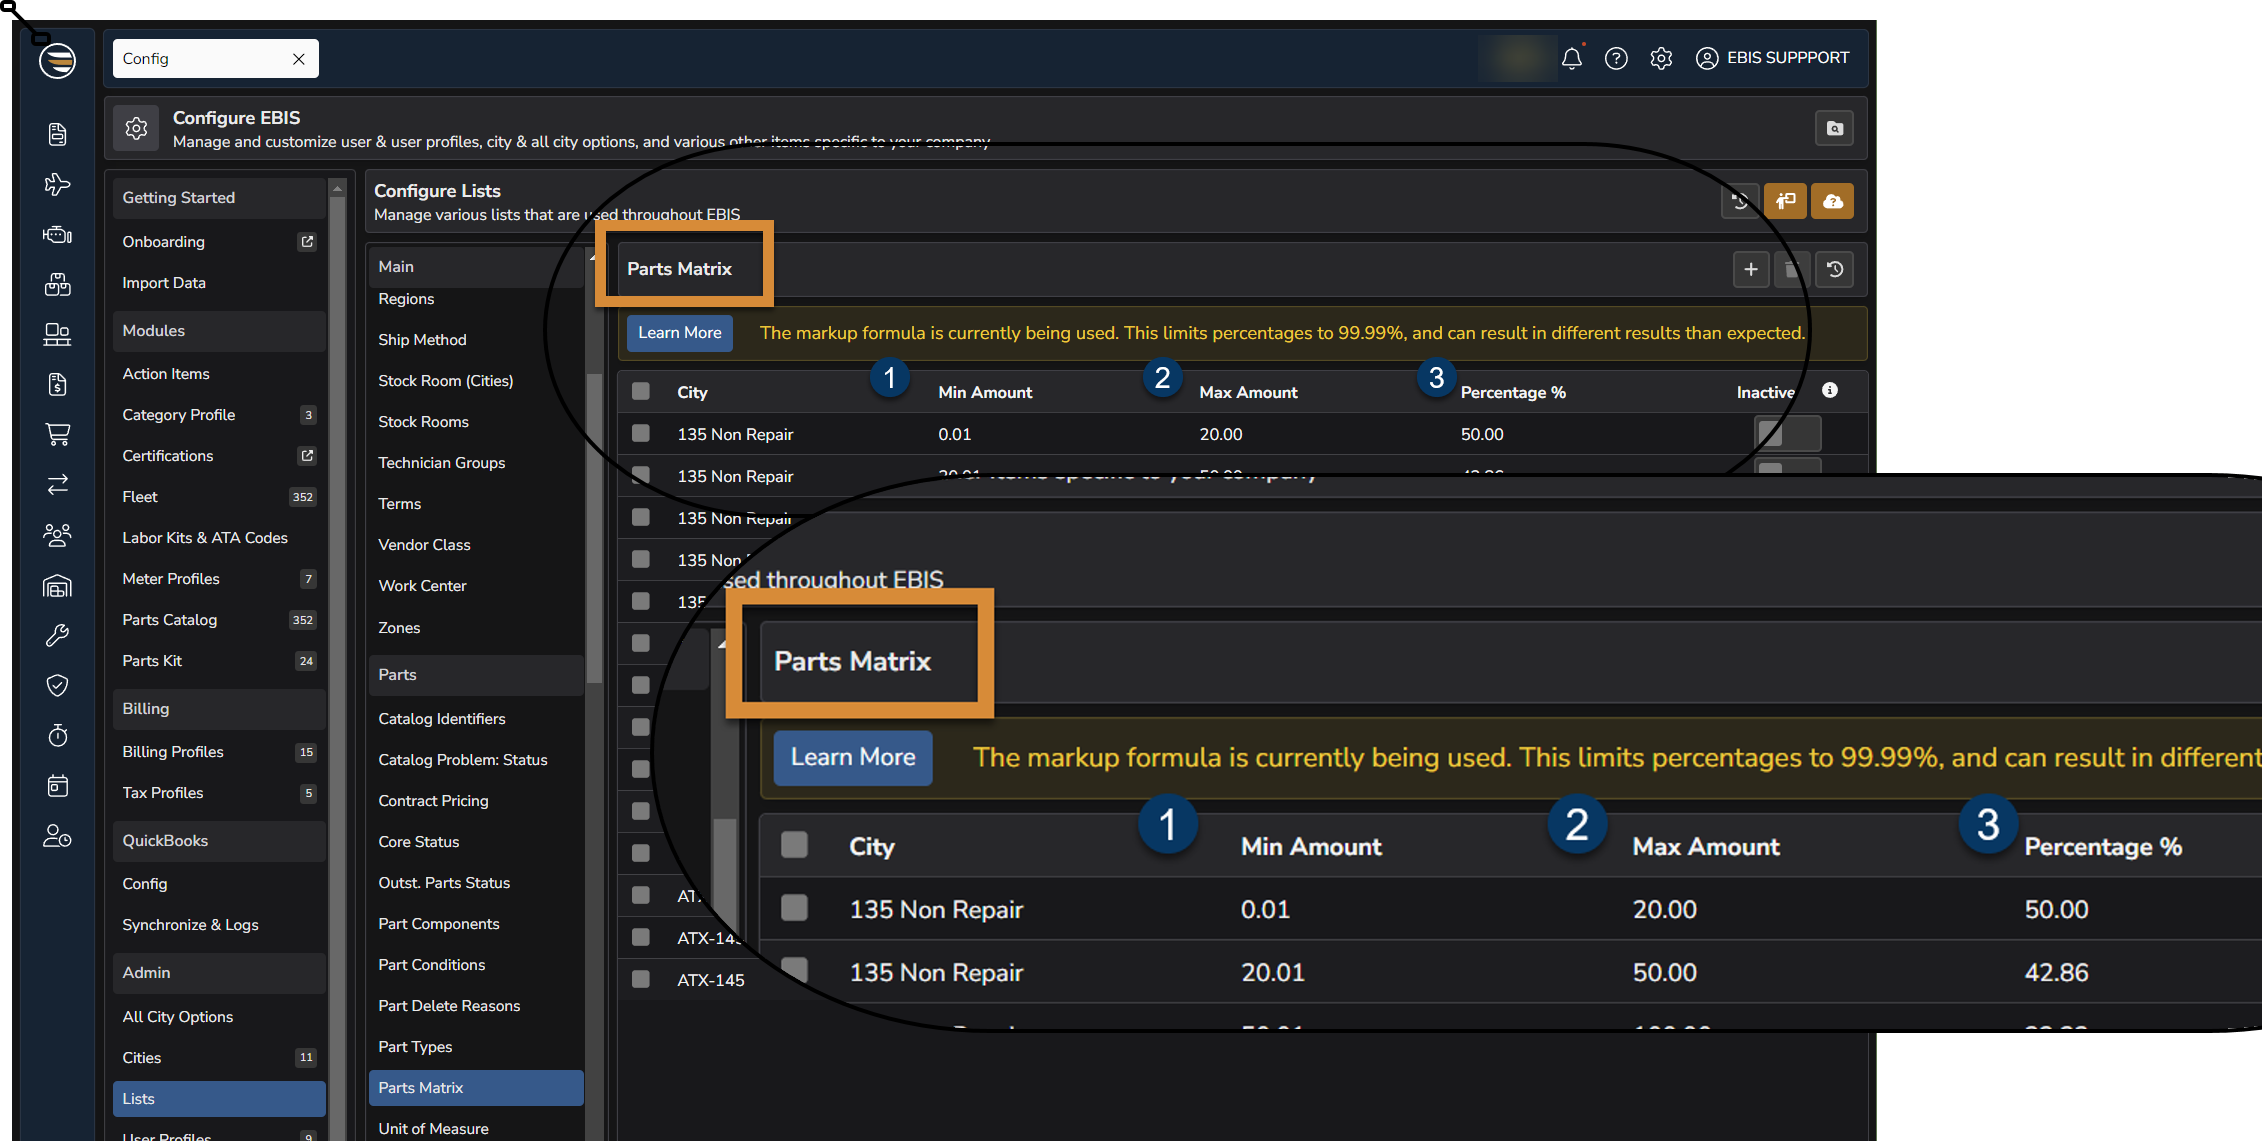Check the box for the ATX-145 bottom row
This screenshot has height=1141, width=2262.
641,979
